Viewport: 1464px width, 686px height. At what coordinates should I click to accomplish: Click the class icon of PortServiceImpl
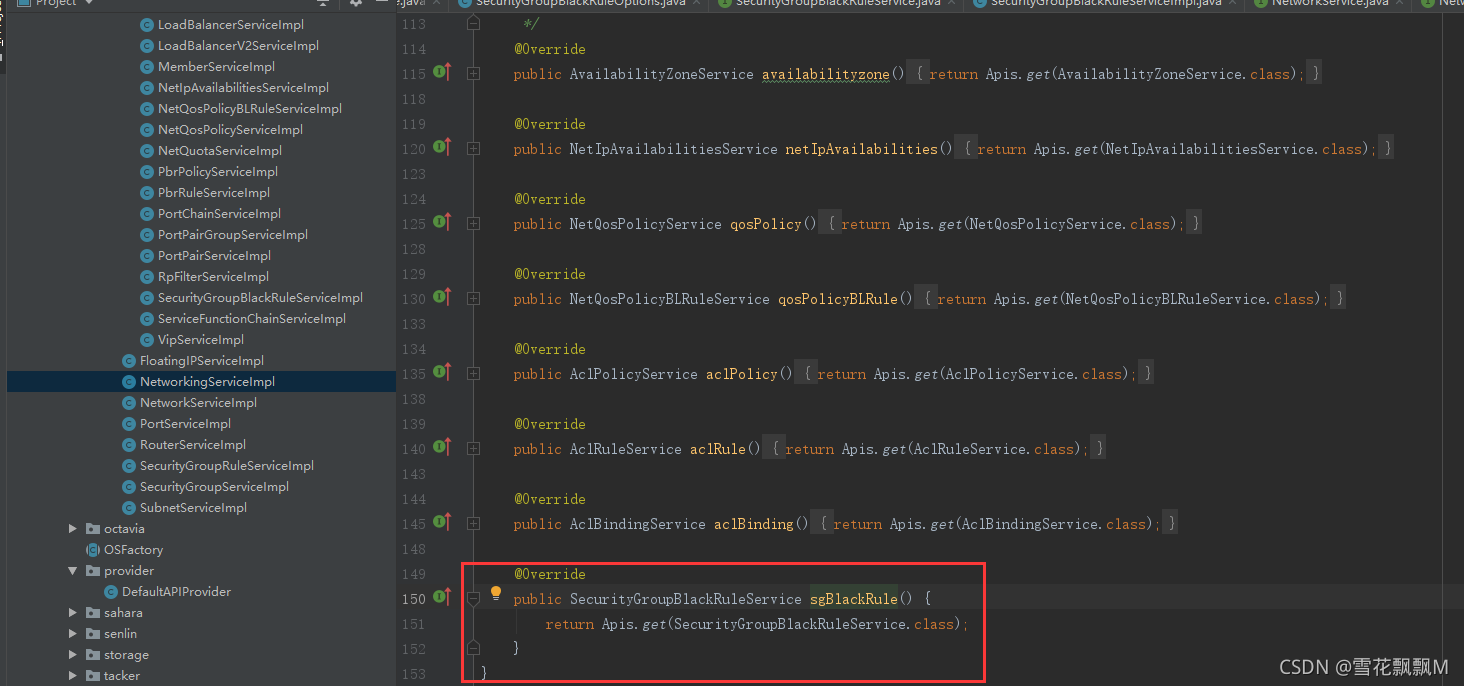coord(129,424)
